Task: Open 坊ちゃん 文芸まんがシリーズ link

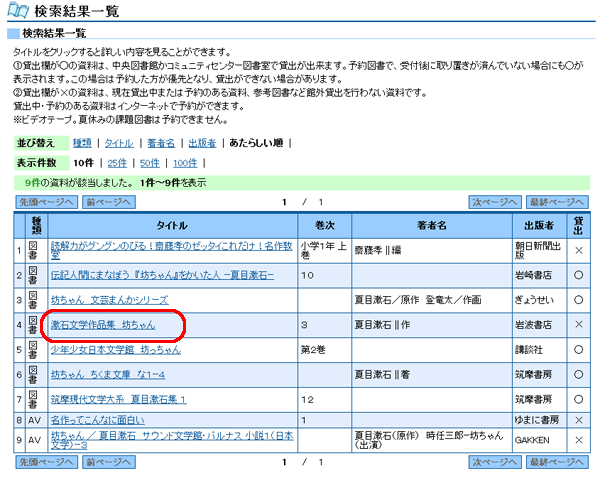Action: (109, 300)
